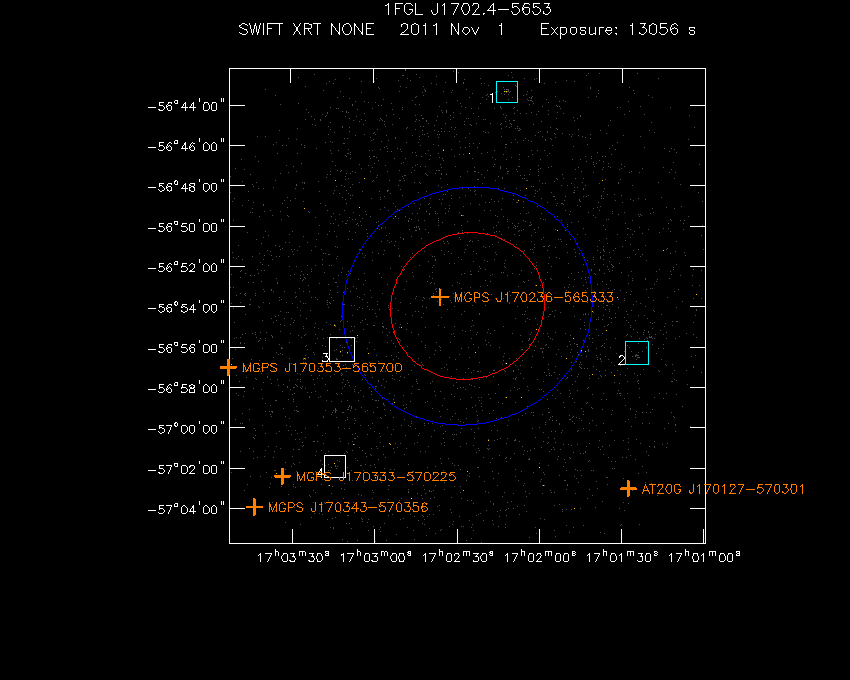850x680 pixels.
Task: Click the orange cross at MGPS J170353-565700
Action: [228, 368]
